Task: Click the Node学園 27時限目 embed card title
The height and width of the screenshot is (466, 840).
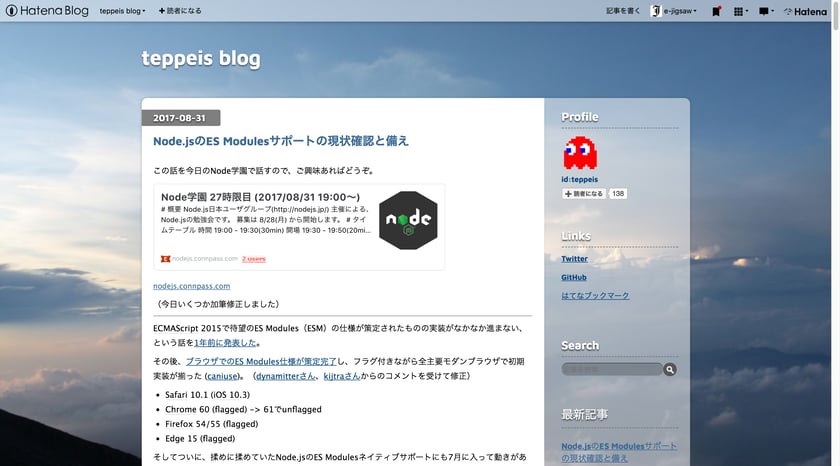Action: coord(260,197)
